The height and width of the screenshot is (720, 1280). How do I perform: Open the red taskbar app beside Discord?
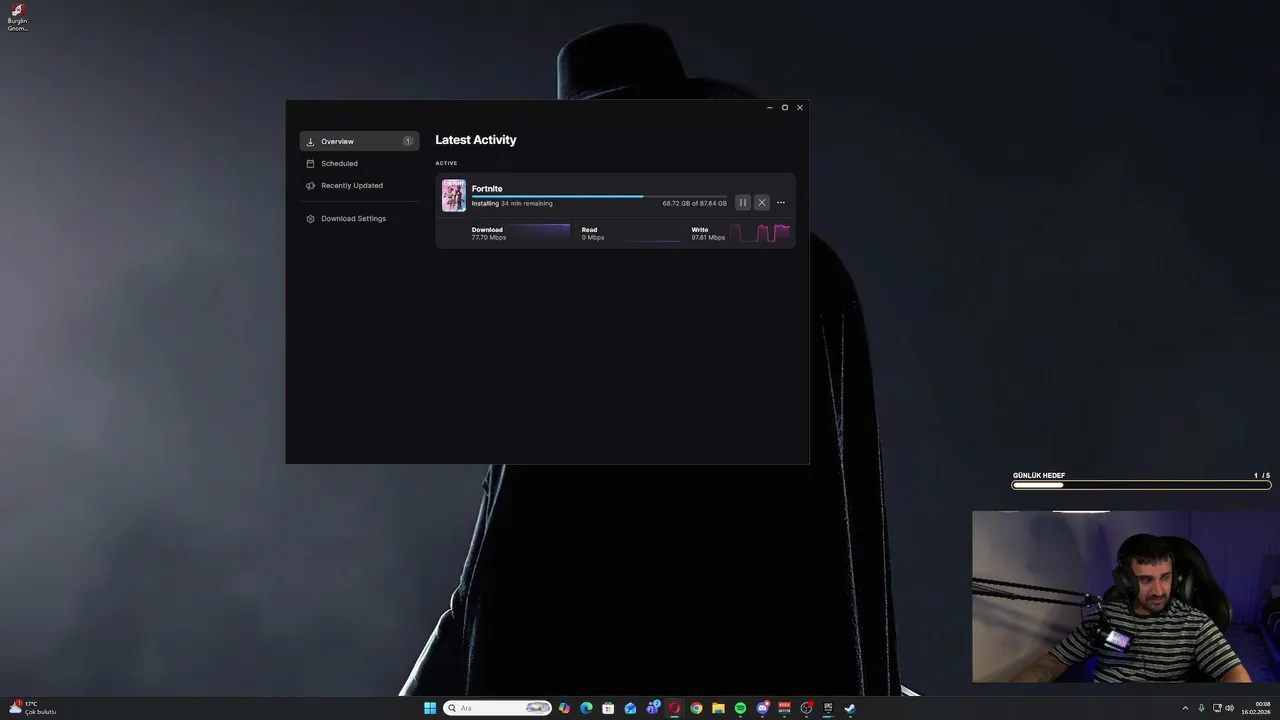(784, 708)
